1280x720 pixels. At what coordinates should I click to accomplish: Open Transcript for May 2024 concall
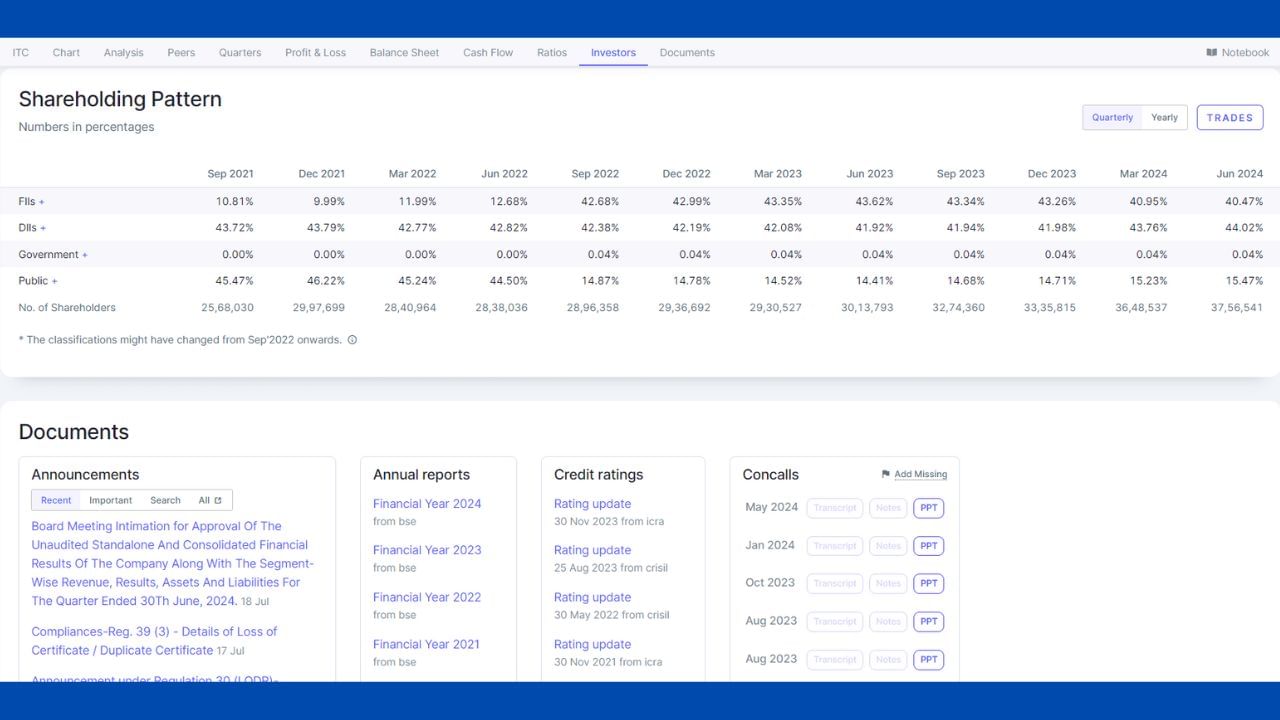pos(835,508)
